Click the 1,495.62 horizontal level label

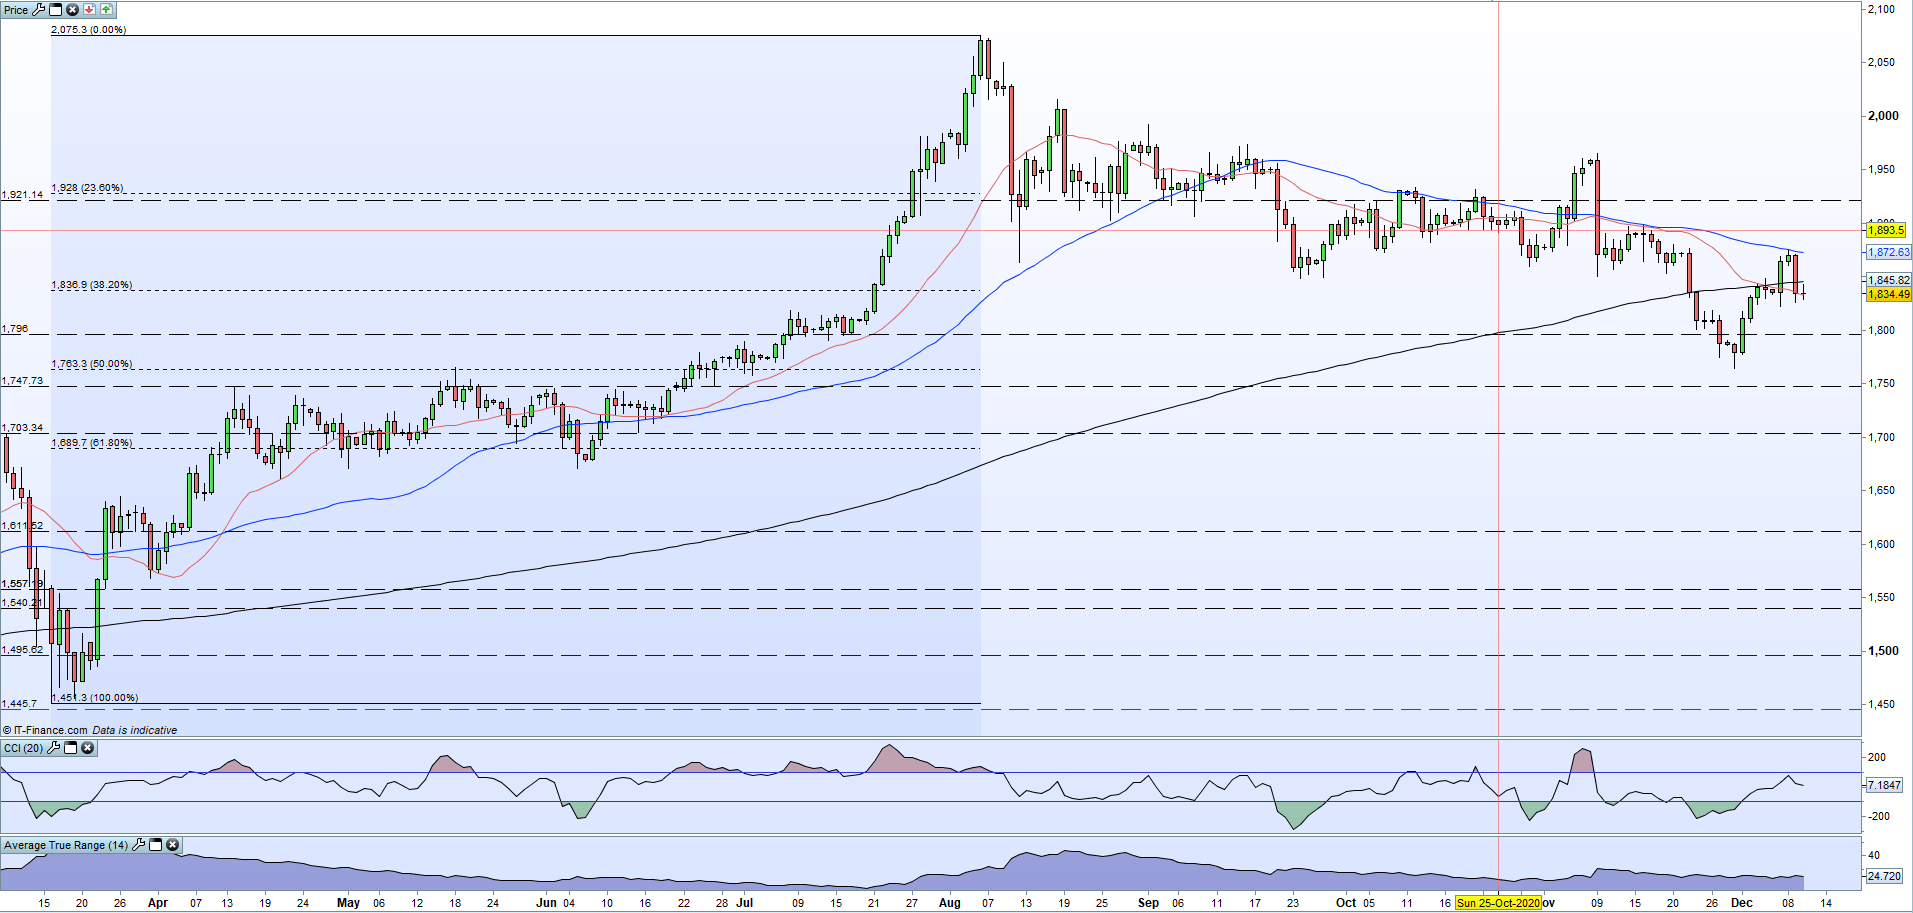coord(23,650)
